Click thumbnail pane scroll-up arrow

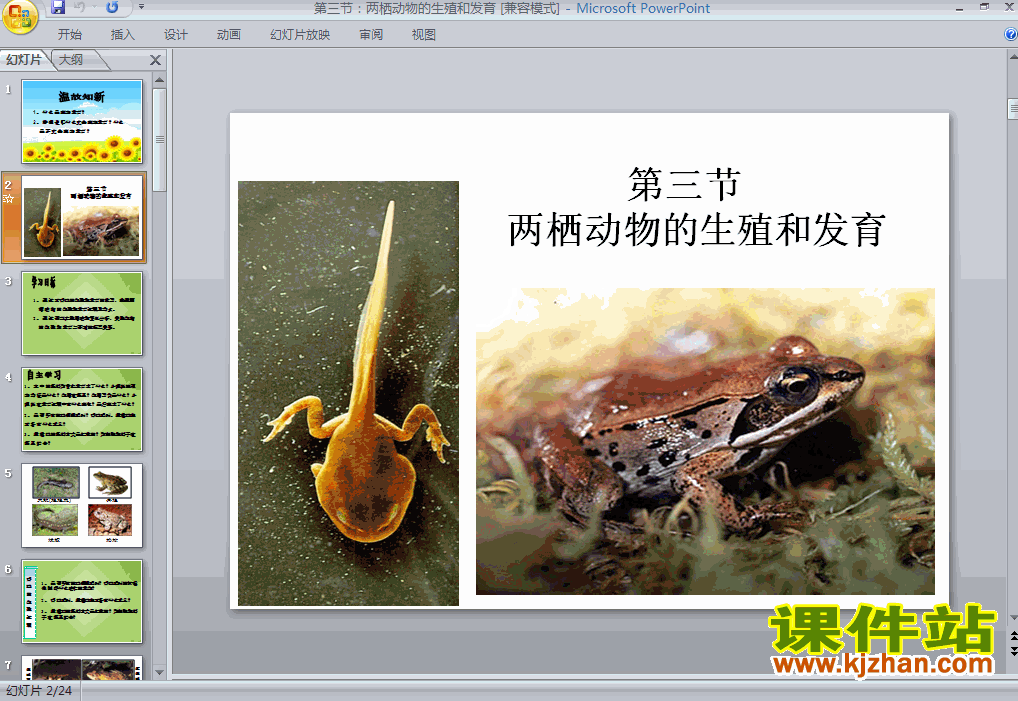159,80
